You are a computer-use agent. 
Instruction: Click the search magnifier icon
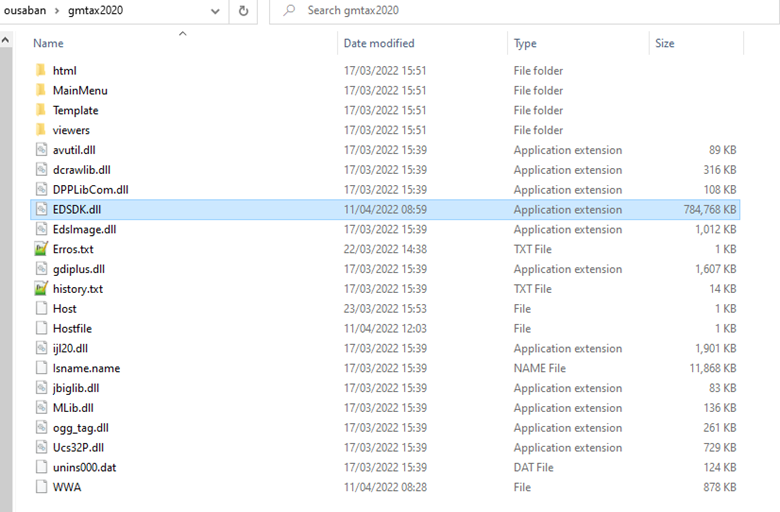click(289, 10)
